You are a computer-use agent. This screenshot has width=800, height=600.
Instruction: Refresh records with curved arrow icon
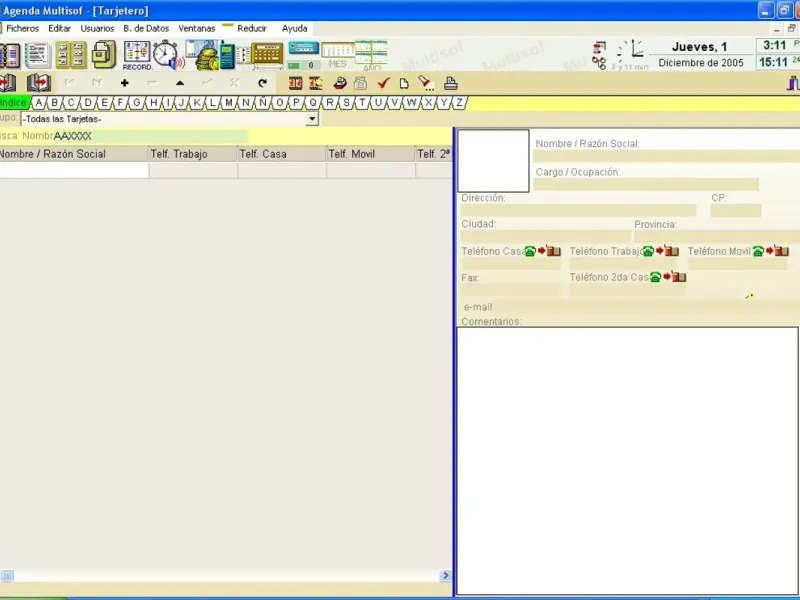pos(262,83)
